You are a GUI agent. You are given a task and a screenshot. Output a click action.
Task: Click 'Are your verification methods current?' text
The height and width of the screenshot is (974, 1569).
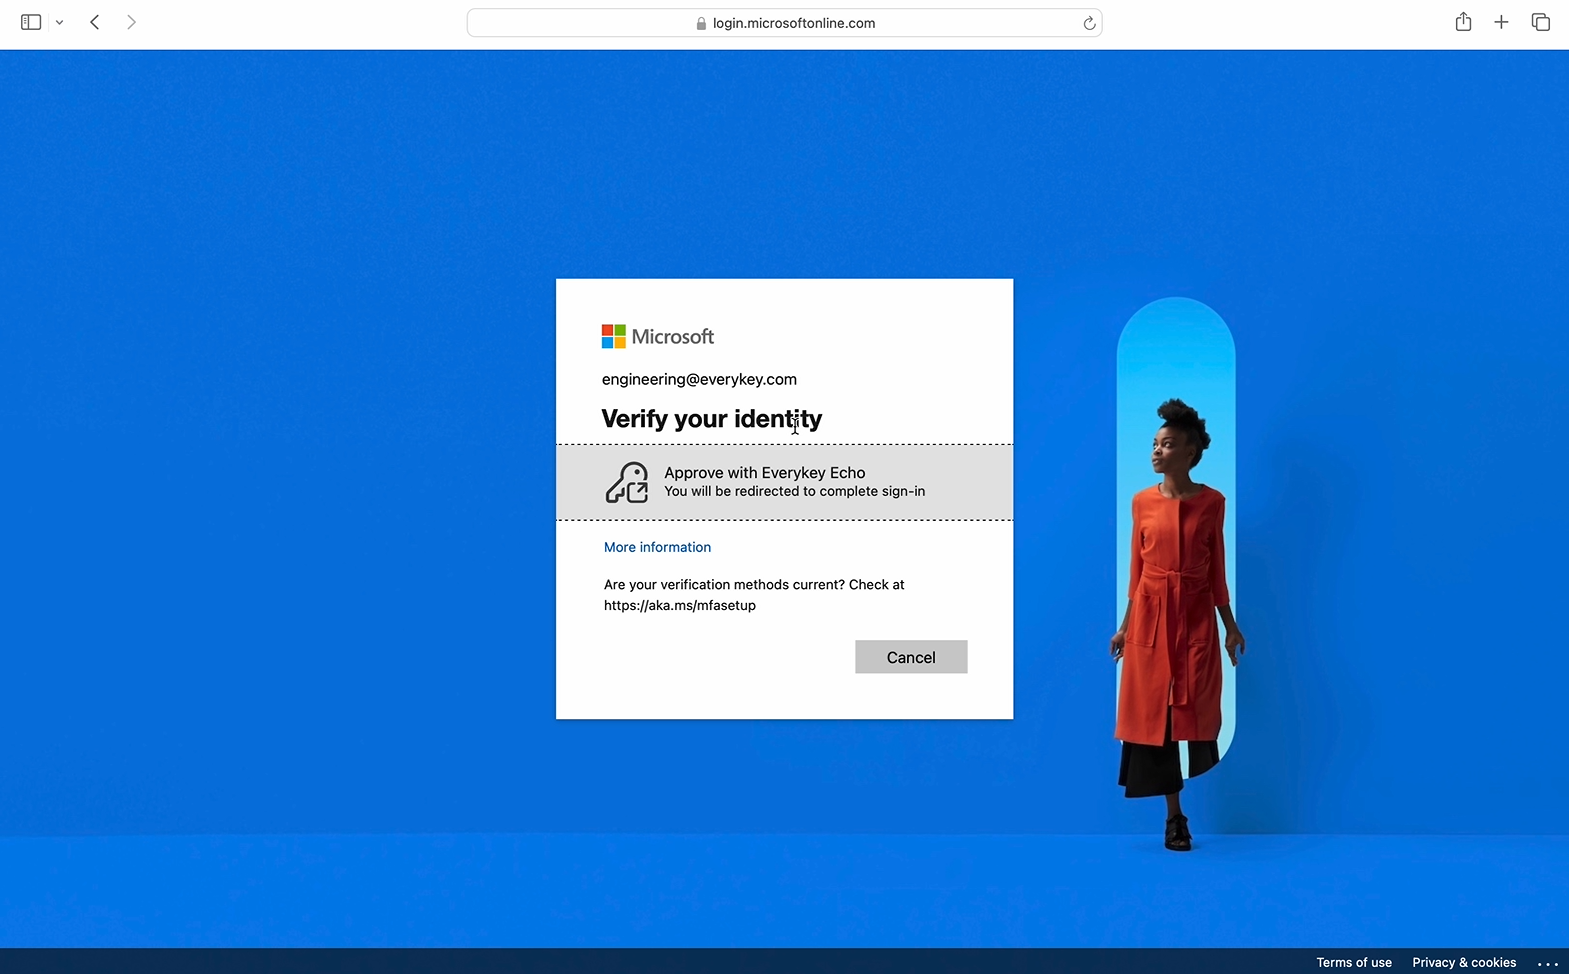pyautogui.click(x=724, y=584)
